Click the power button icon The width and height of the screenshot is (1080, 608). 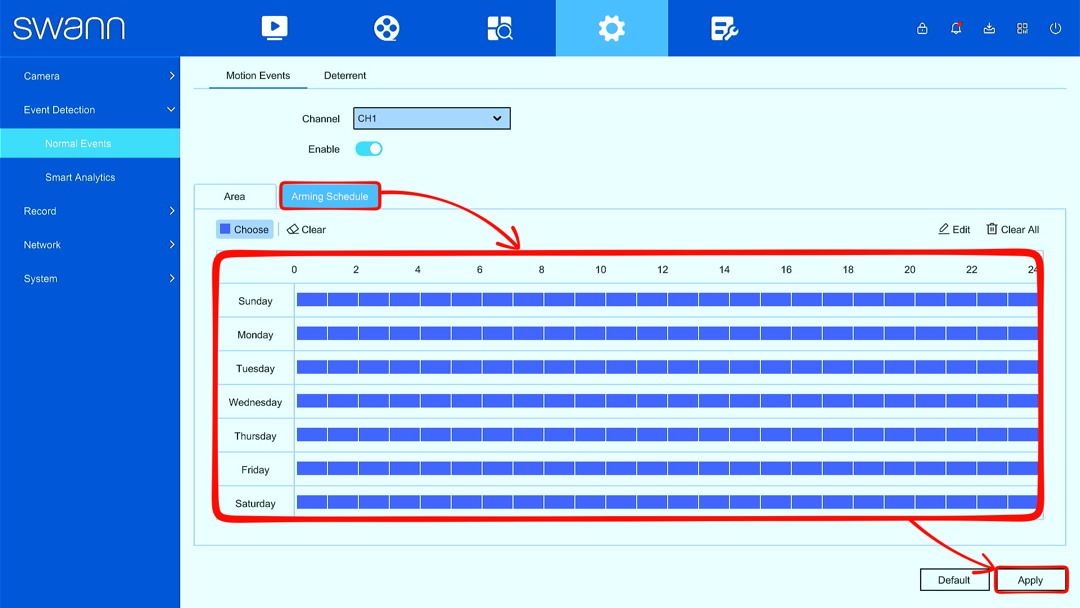click(1055, 28)
